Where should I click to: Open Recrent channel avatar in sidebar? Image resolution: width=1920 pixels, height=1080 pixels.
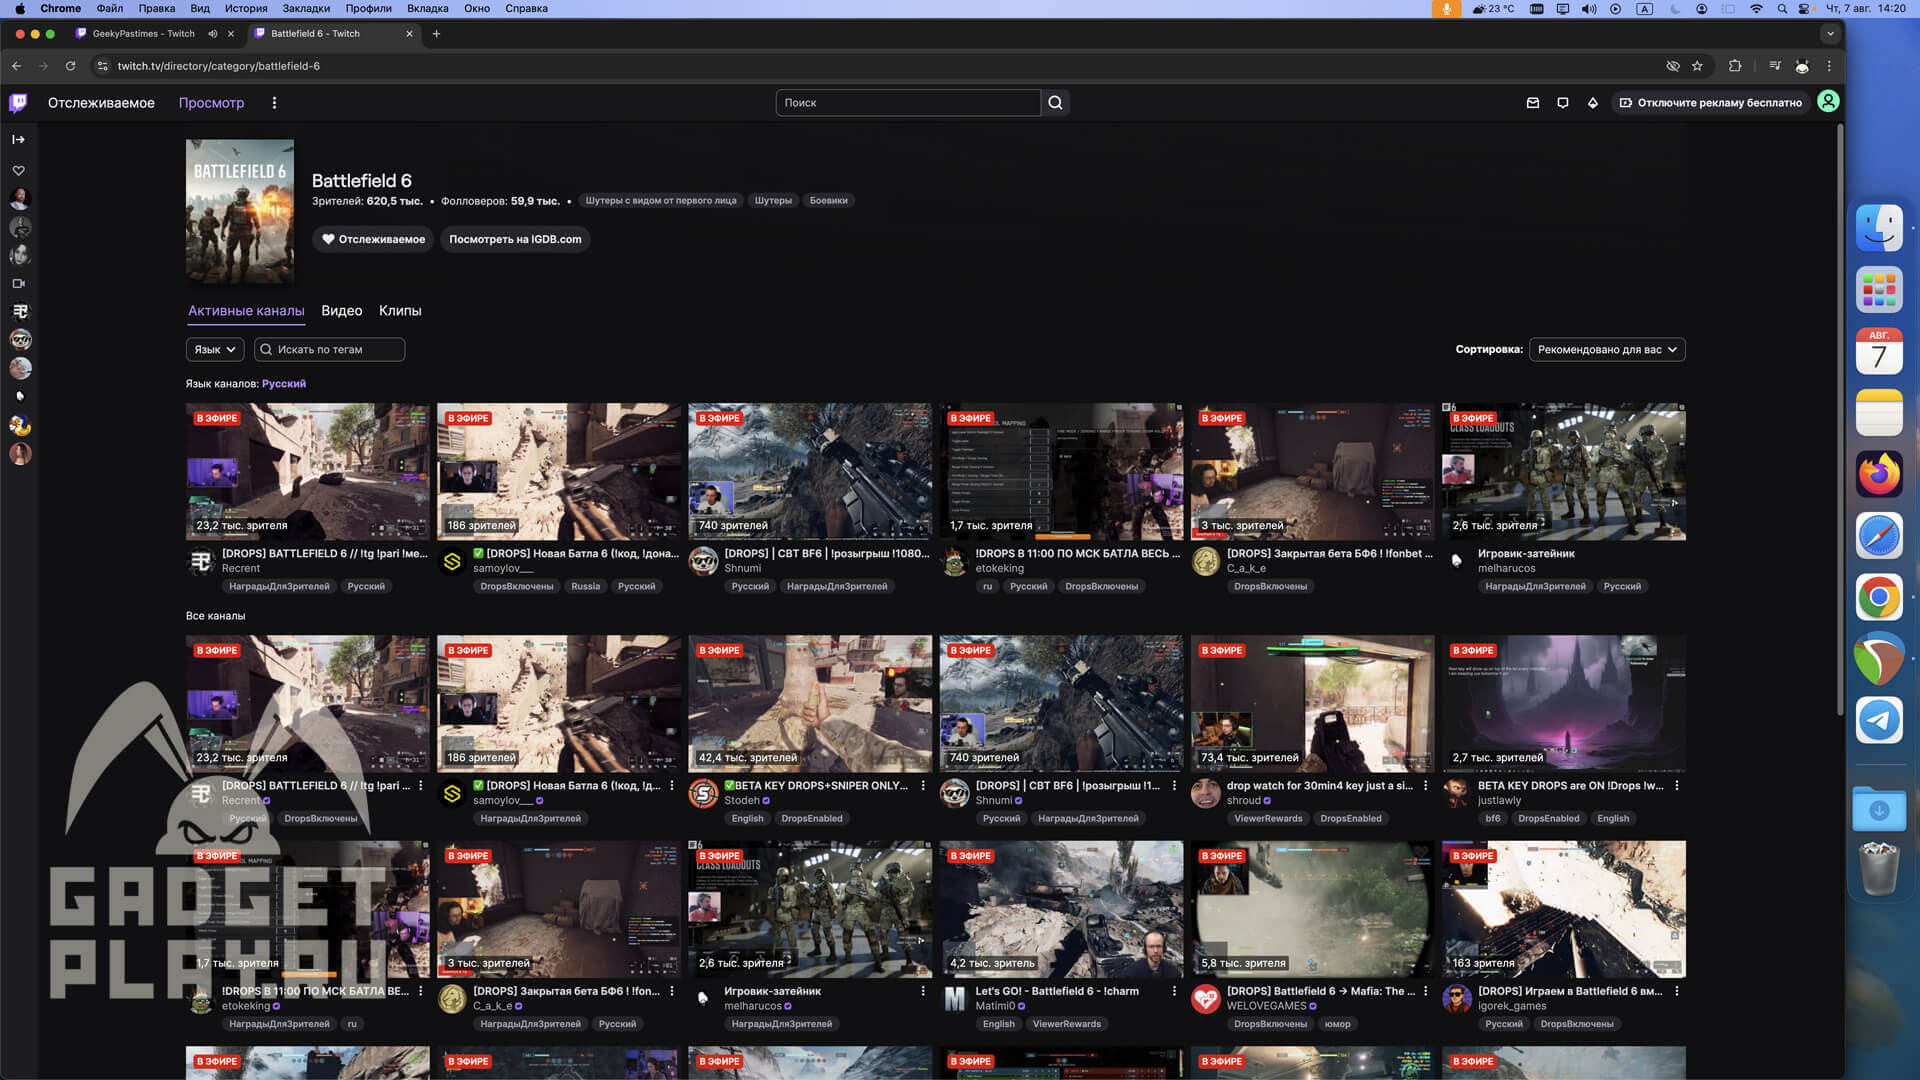(x=20, y=311)
